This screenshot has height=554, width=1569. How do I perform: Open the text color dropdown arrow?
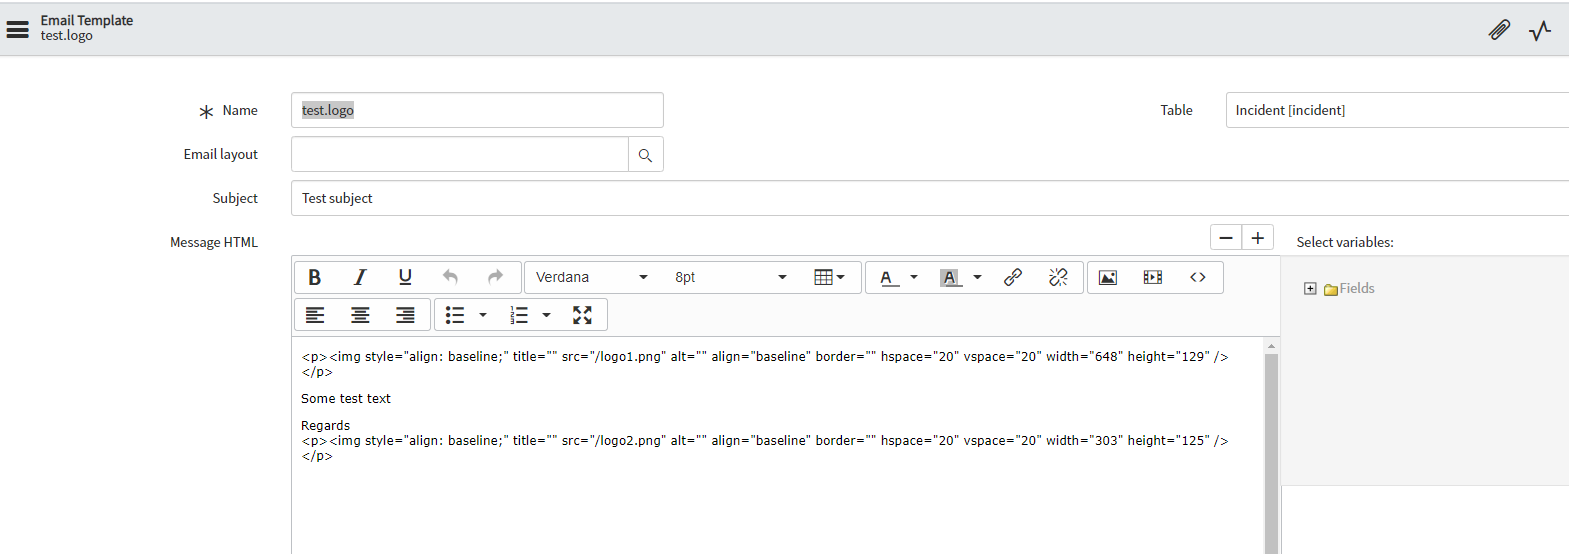[914, 277]
